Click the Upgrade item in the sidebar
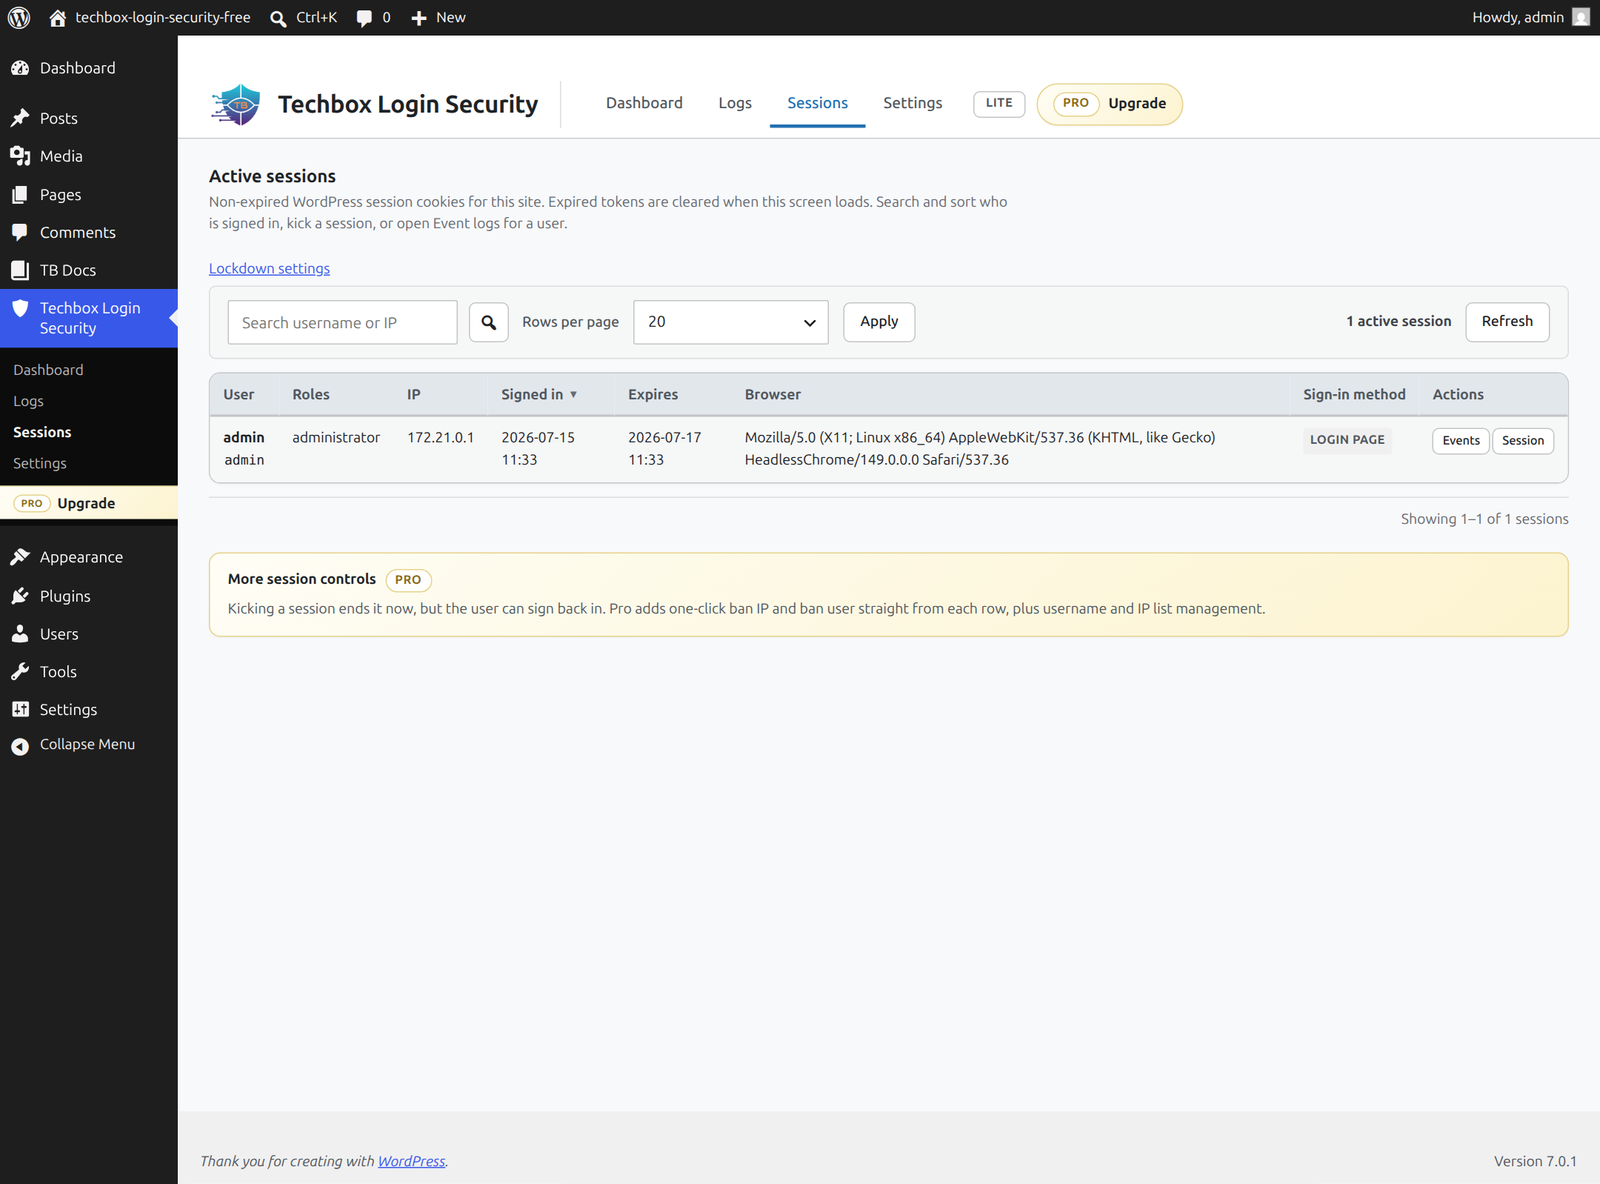The width and height of the screenshot is (1600, 1184). [x=89, y=503]
